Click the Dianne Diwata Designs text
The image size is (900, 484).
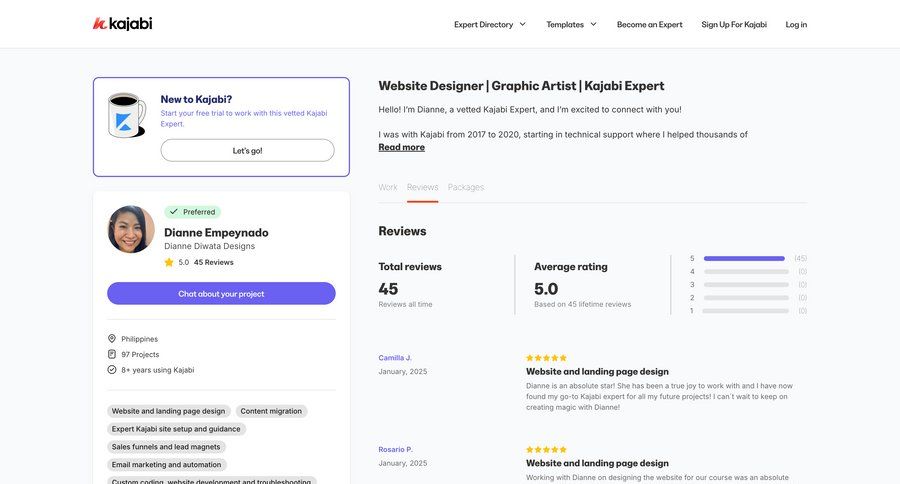click(210, 246)
